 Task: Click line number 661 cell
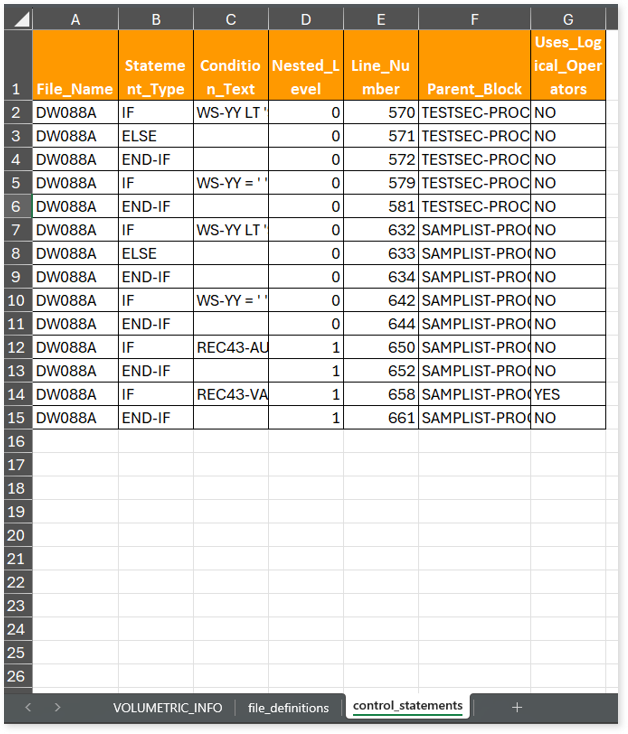pyautogui.click(x=380, y=418)
